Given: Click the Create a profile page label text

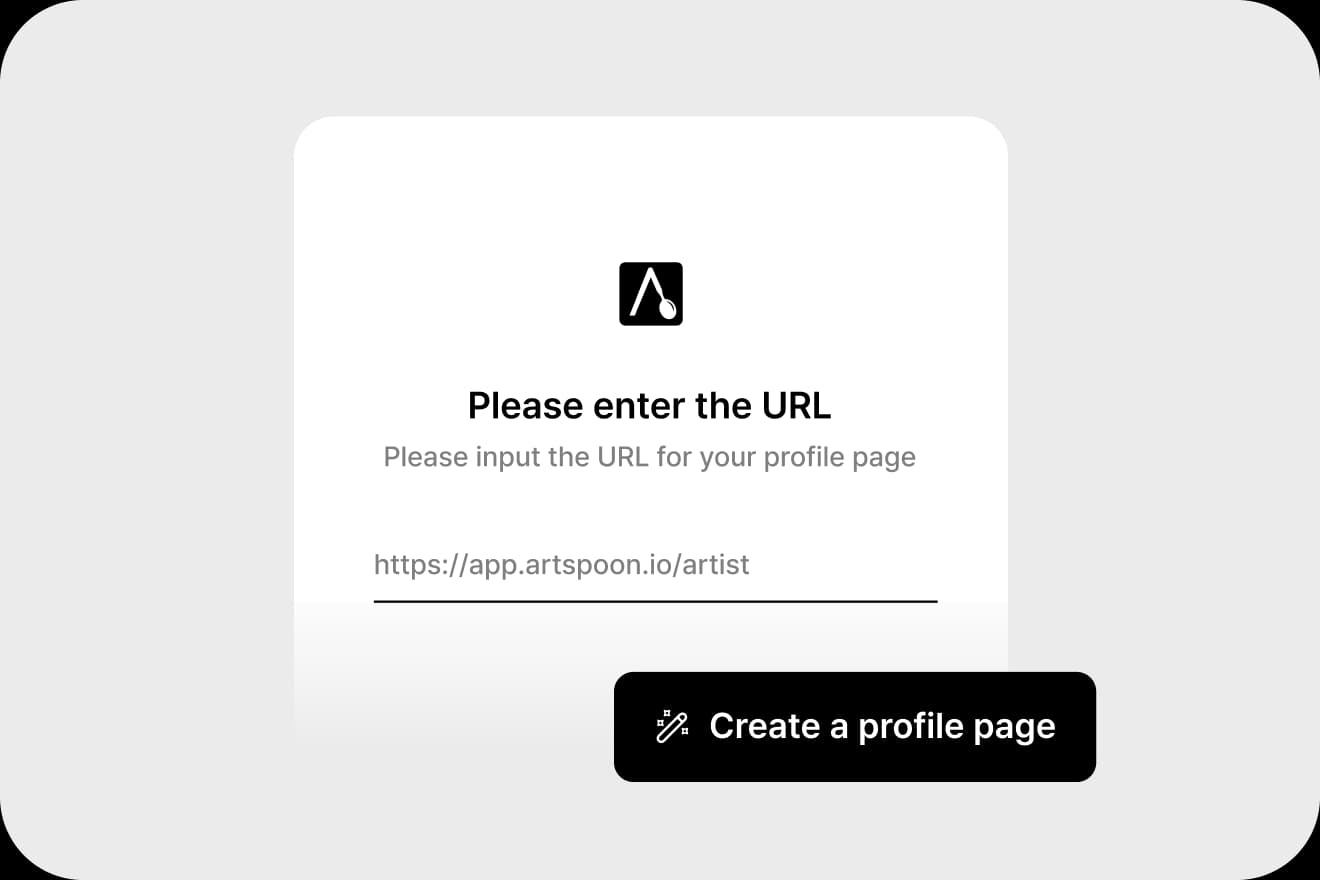Looking at the screenshot, I should [x=882, y=726].
